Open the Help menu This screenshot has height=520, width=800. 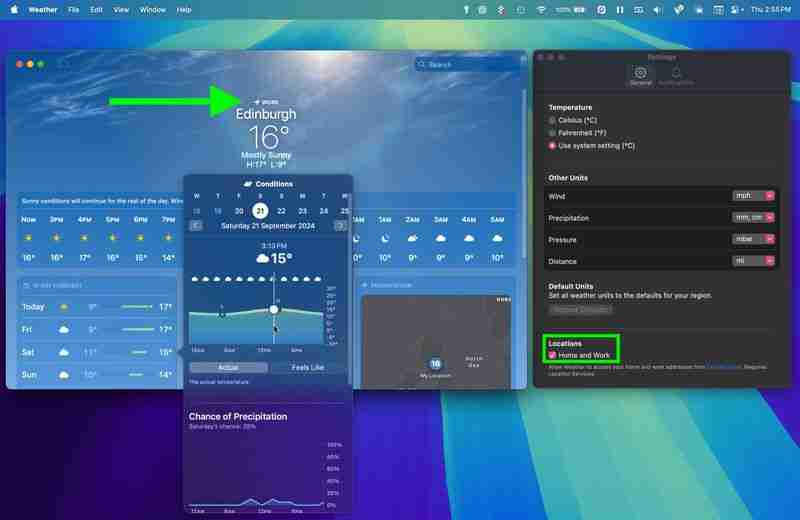[184, 10]
